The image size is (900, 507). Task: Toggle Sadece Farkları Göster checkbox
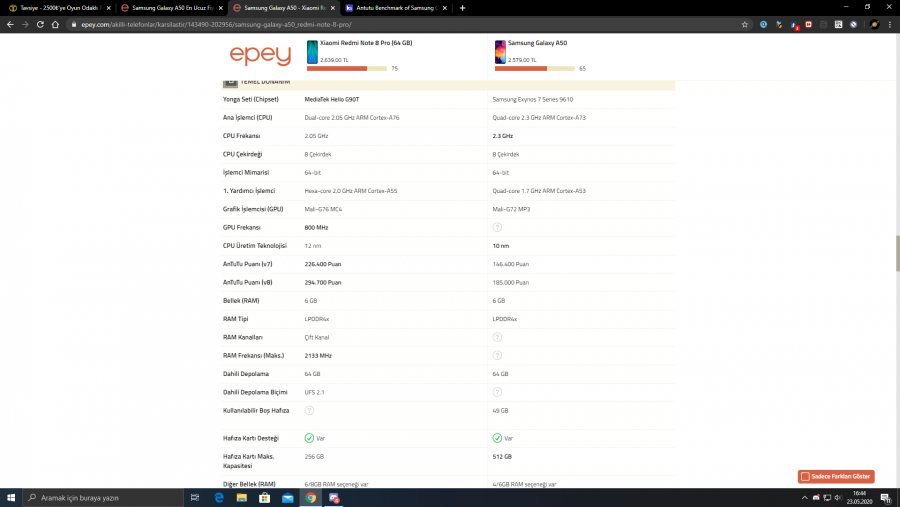805,477
